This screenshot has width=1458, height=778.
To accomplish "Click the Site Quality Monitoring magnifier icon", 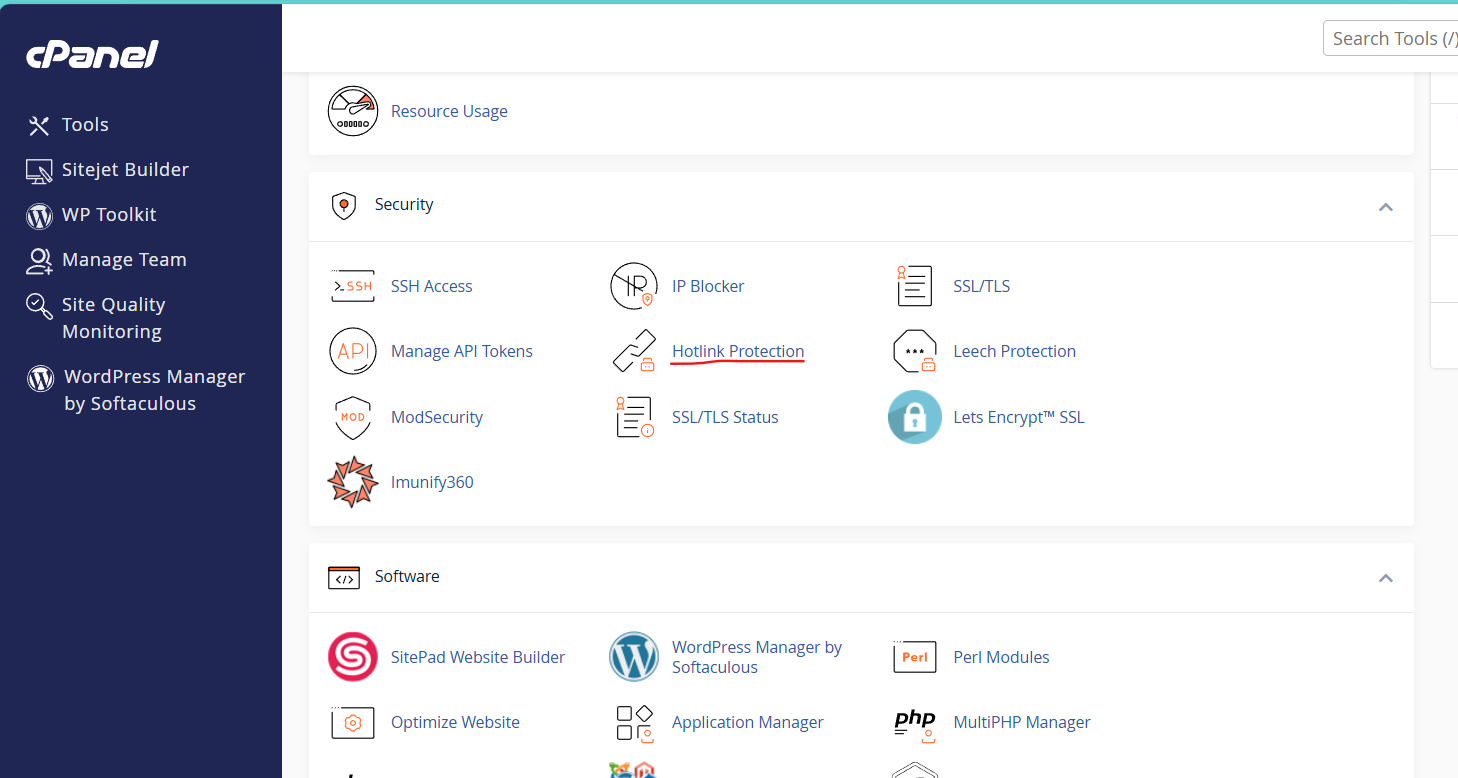I will click(39, 306).
